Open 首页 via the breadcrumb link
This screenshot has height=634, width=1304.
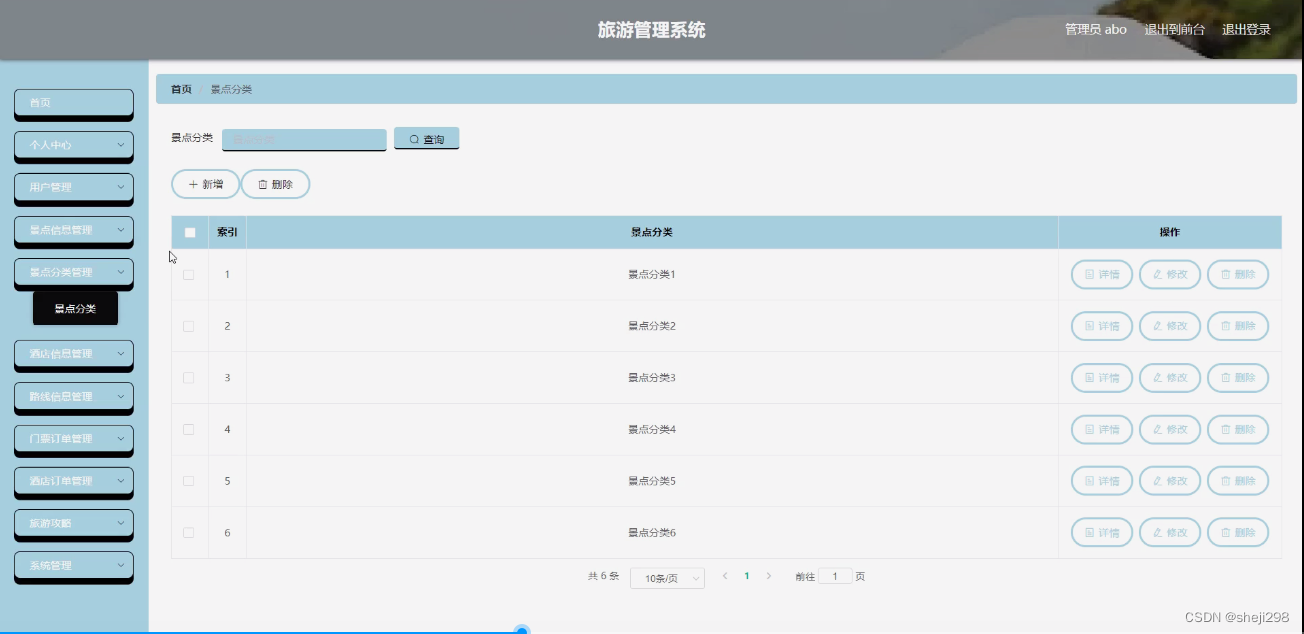point(179,89)
